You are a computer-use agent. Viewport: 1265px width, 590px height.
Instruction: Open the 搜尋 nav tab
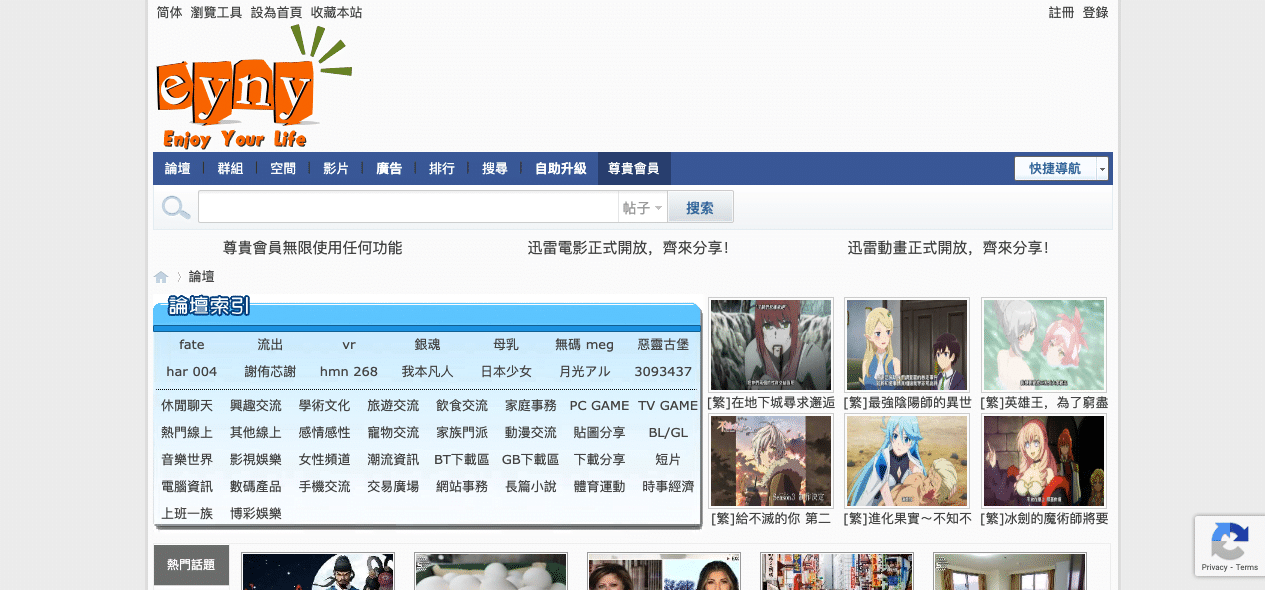point(495,169)
